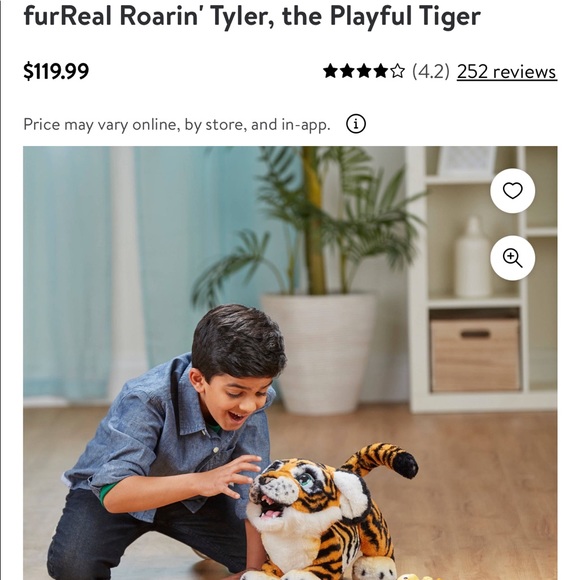Screen dimensions: 580x580
Task: Click the empty fifth rating star
Action: 397,71
